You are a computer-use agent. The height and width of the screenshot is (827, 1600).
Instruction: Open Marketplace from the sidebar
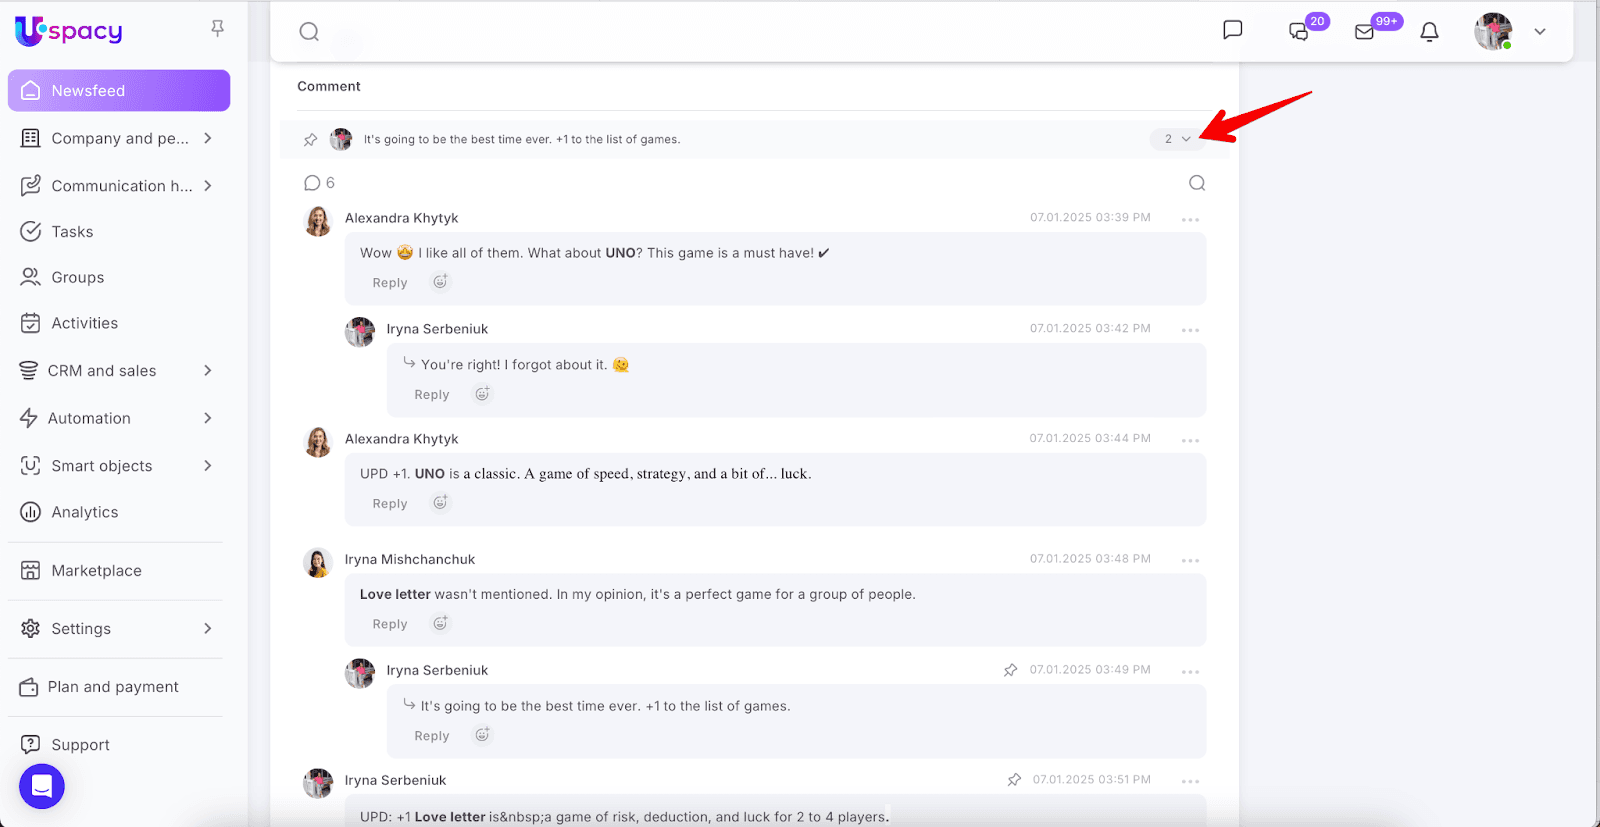point(96,571)
